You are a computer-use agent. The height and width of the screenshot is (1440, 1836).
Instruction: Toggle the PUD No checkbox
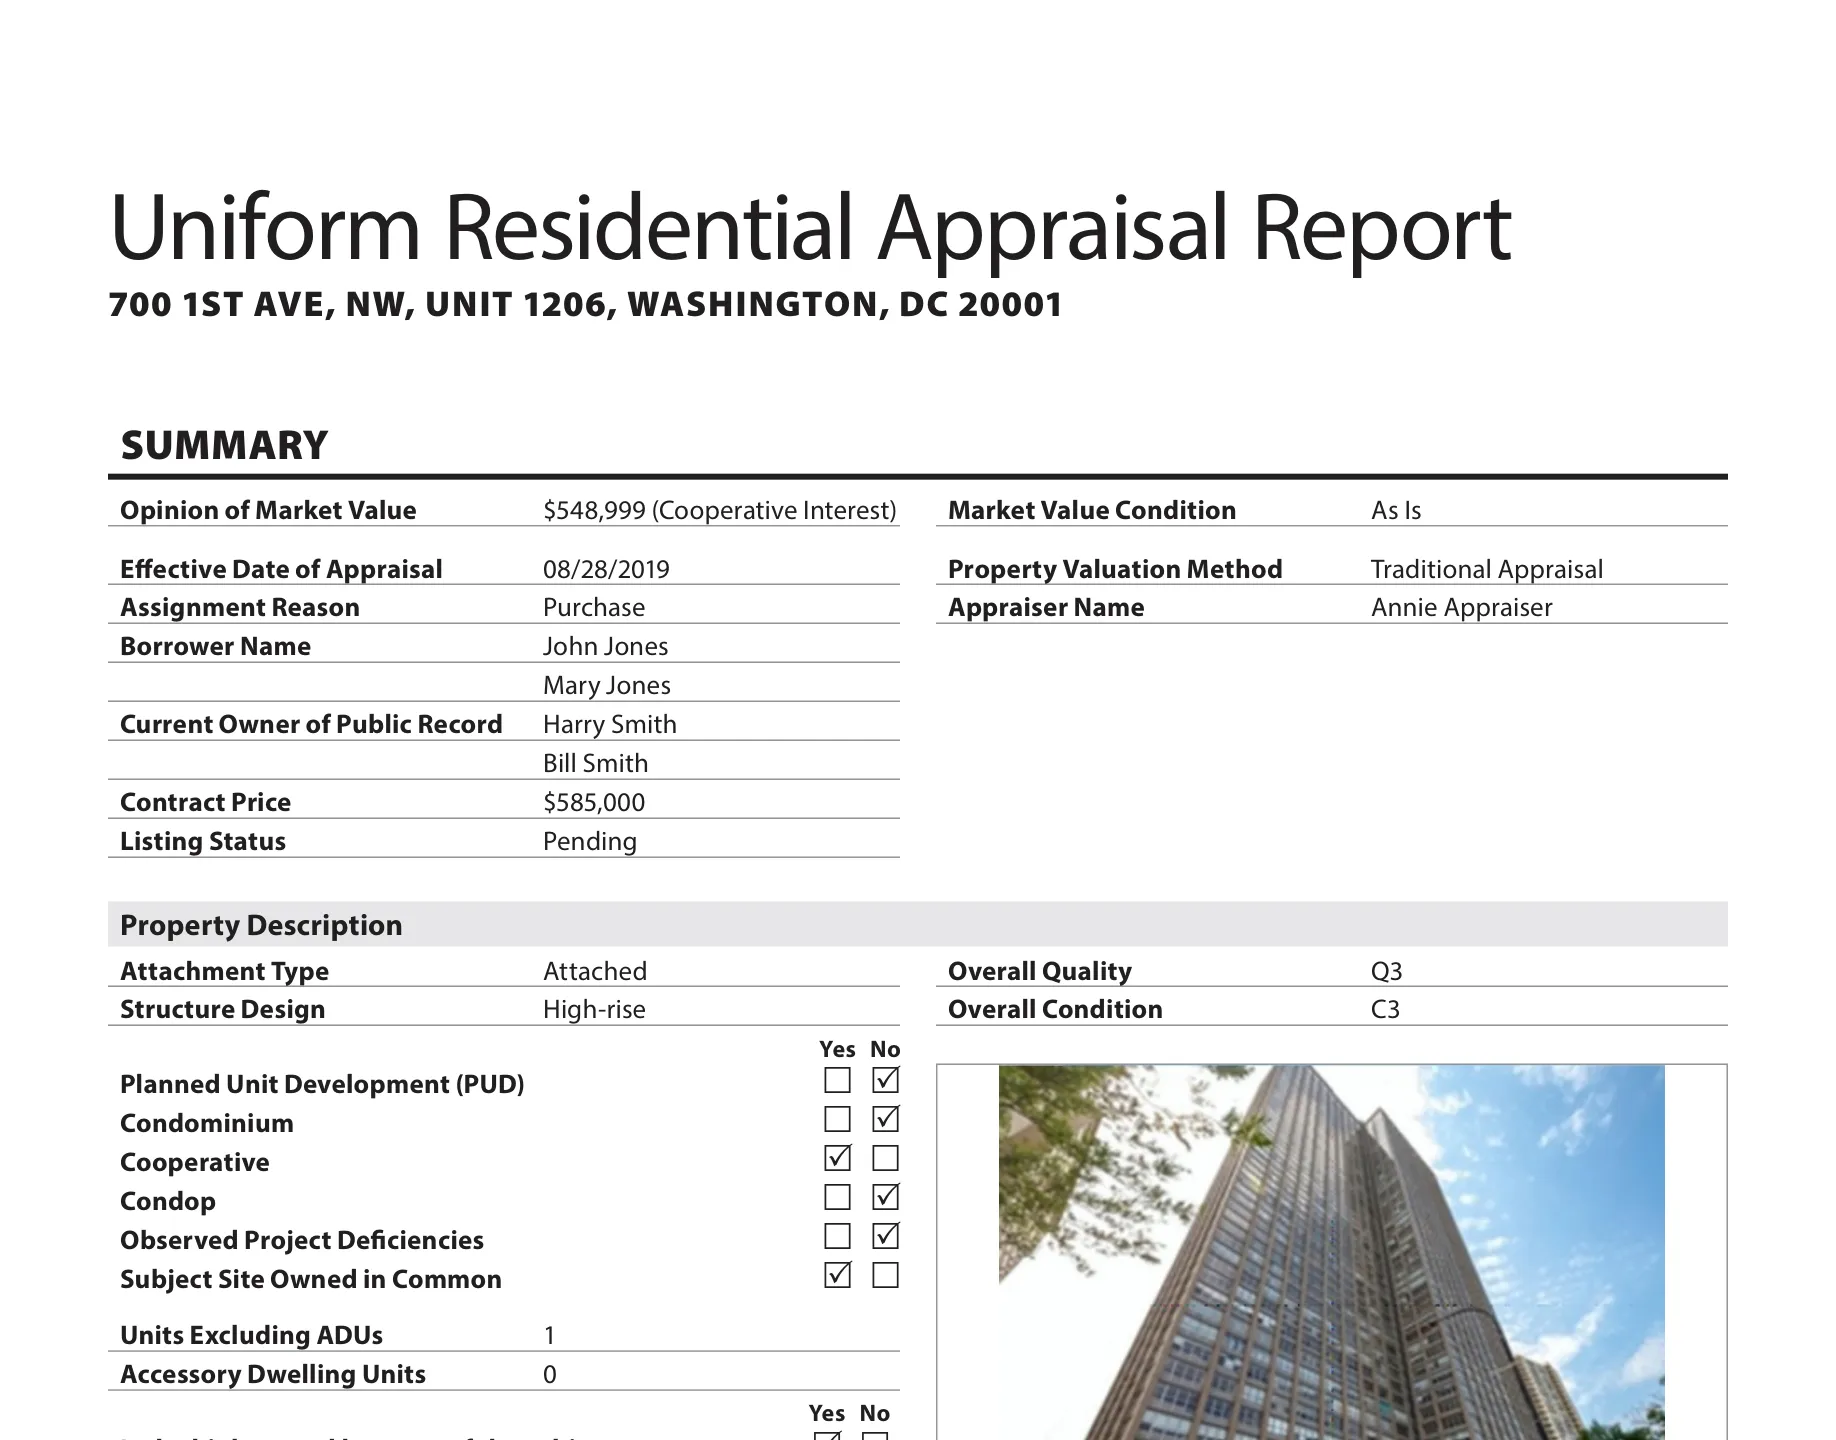(885, 1081)
